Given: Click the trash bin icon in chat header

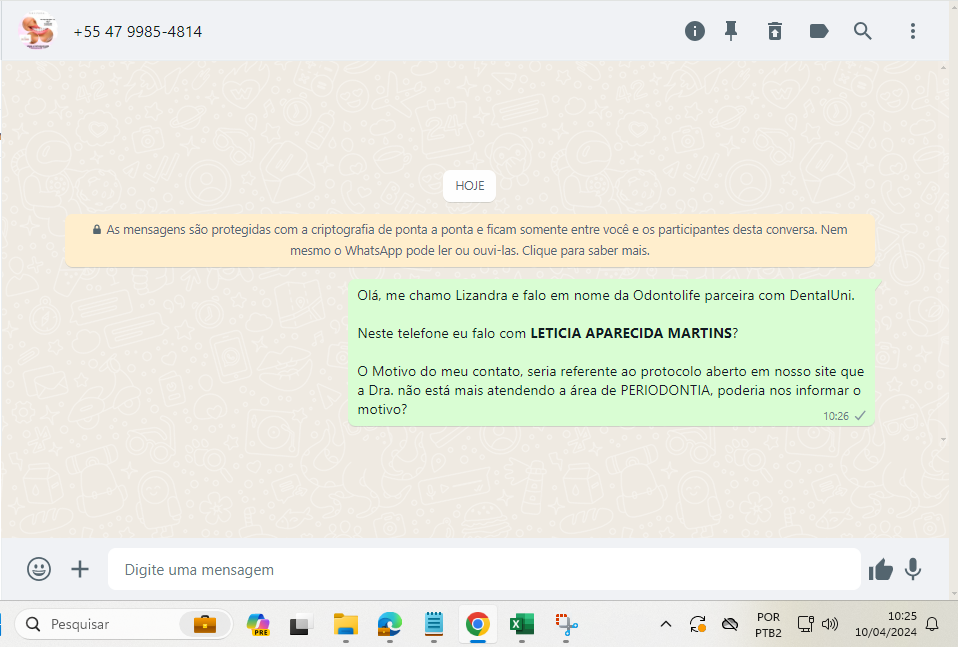Looking at the screenshot, I should (775, 31).
